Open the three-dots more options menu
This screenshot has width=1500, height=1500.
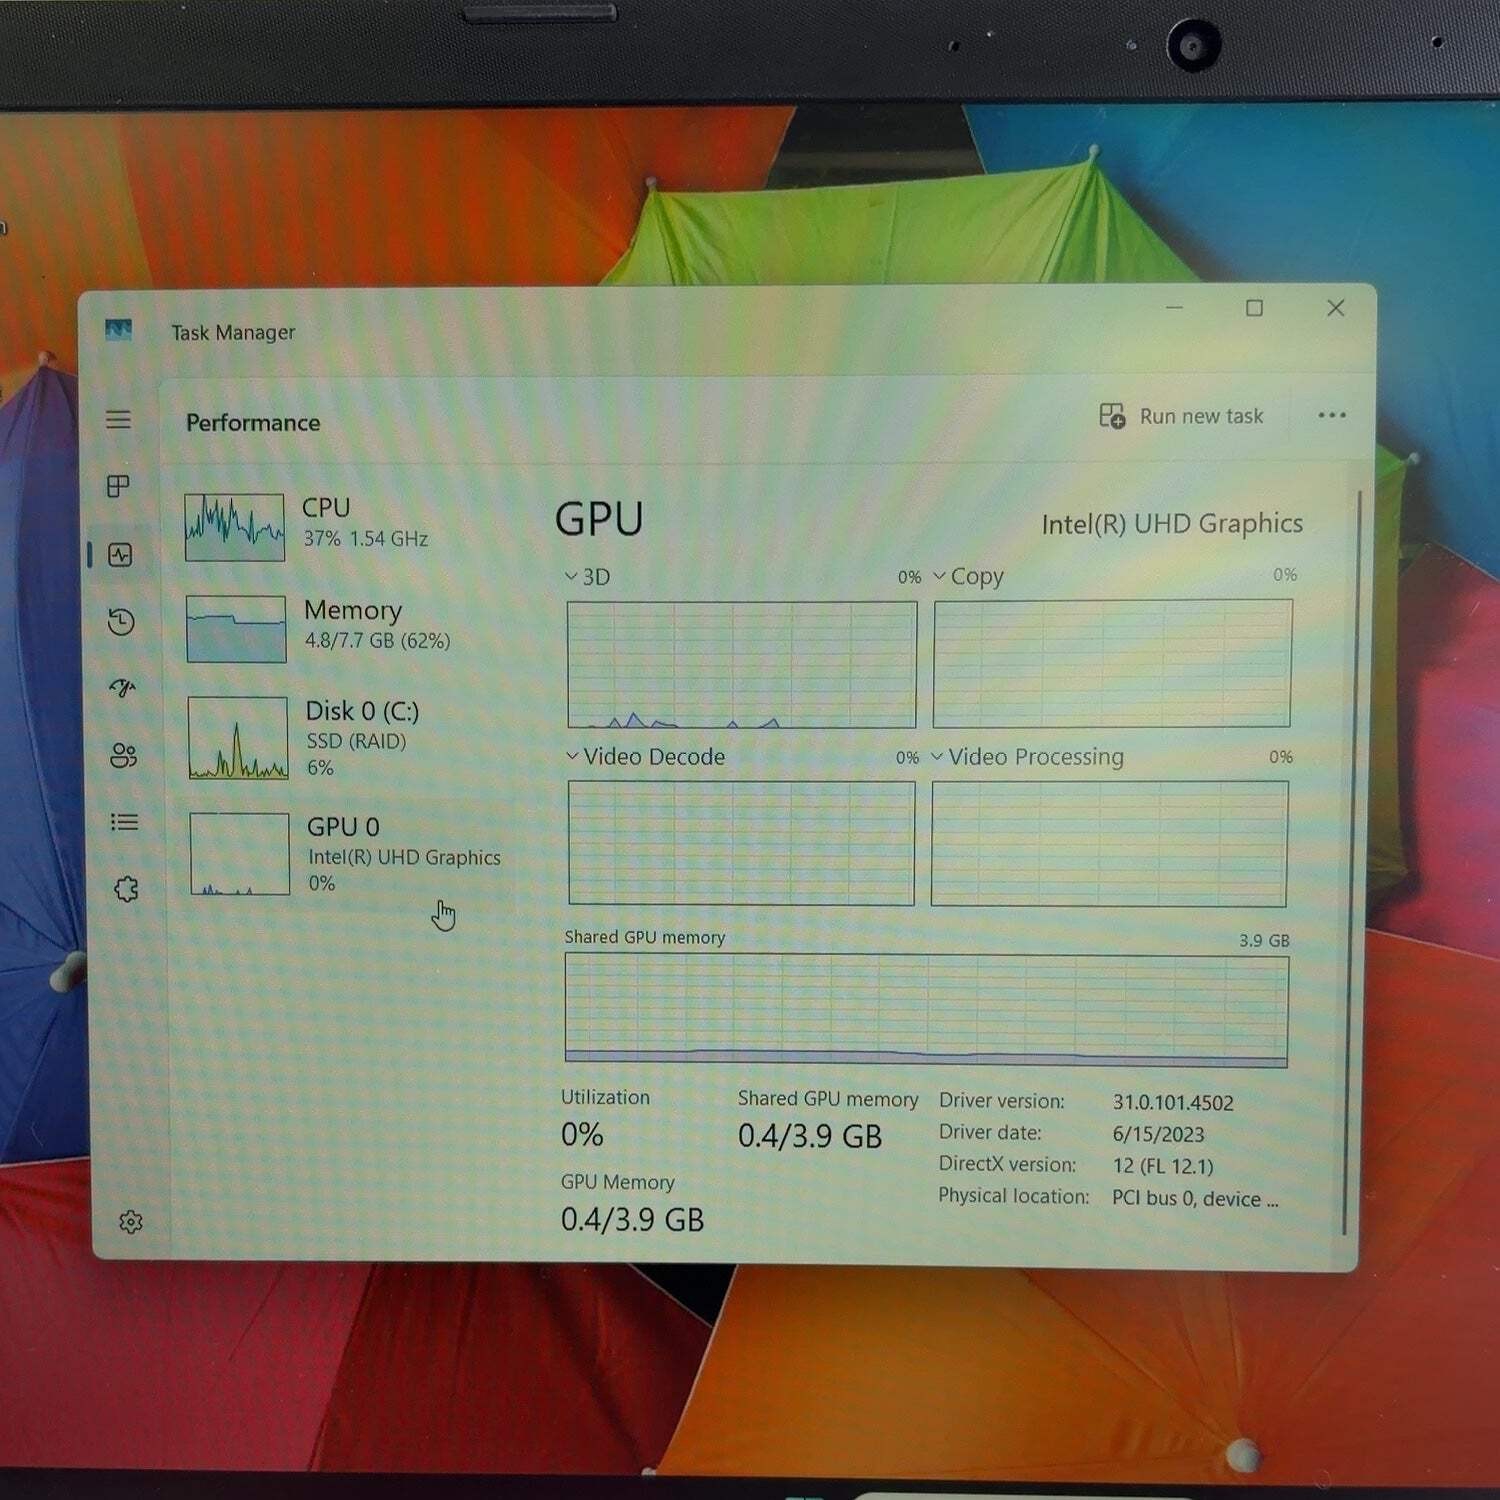click(1331, 415)
